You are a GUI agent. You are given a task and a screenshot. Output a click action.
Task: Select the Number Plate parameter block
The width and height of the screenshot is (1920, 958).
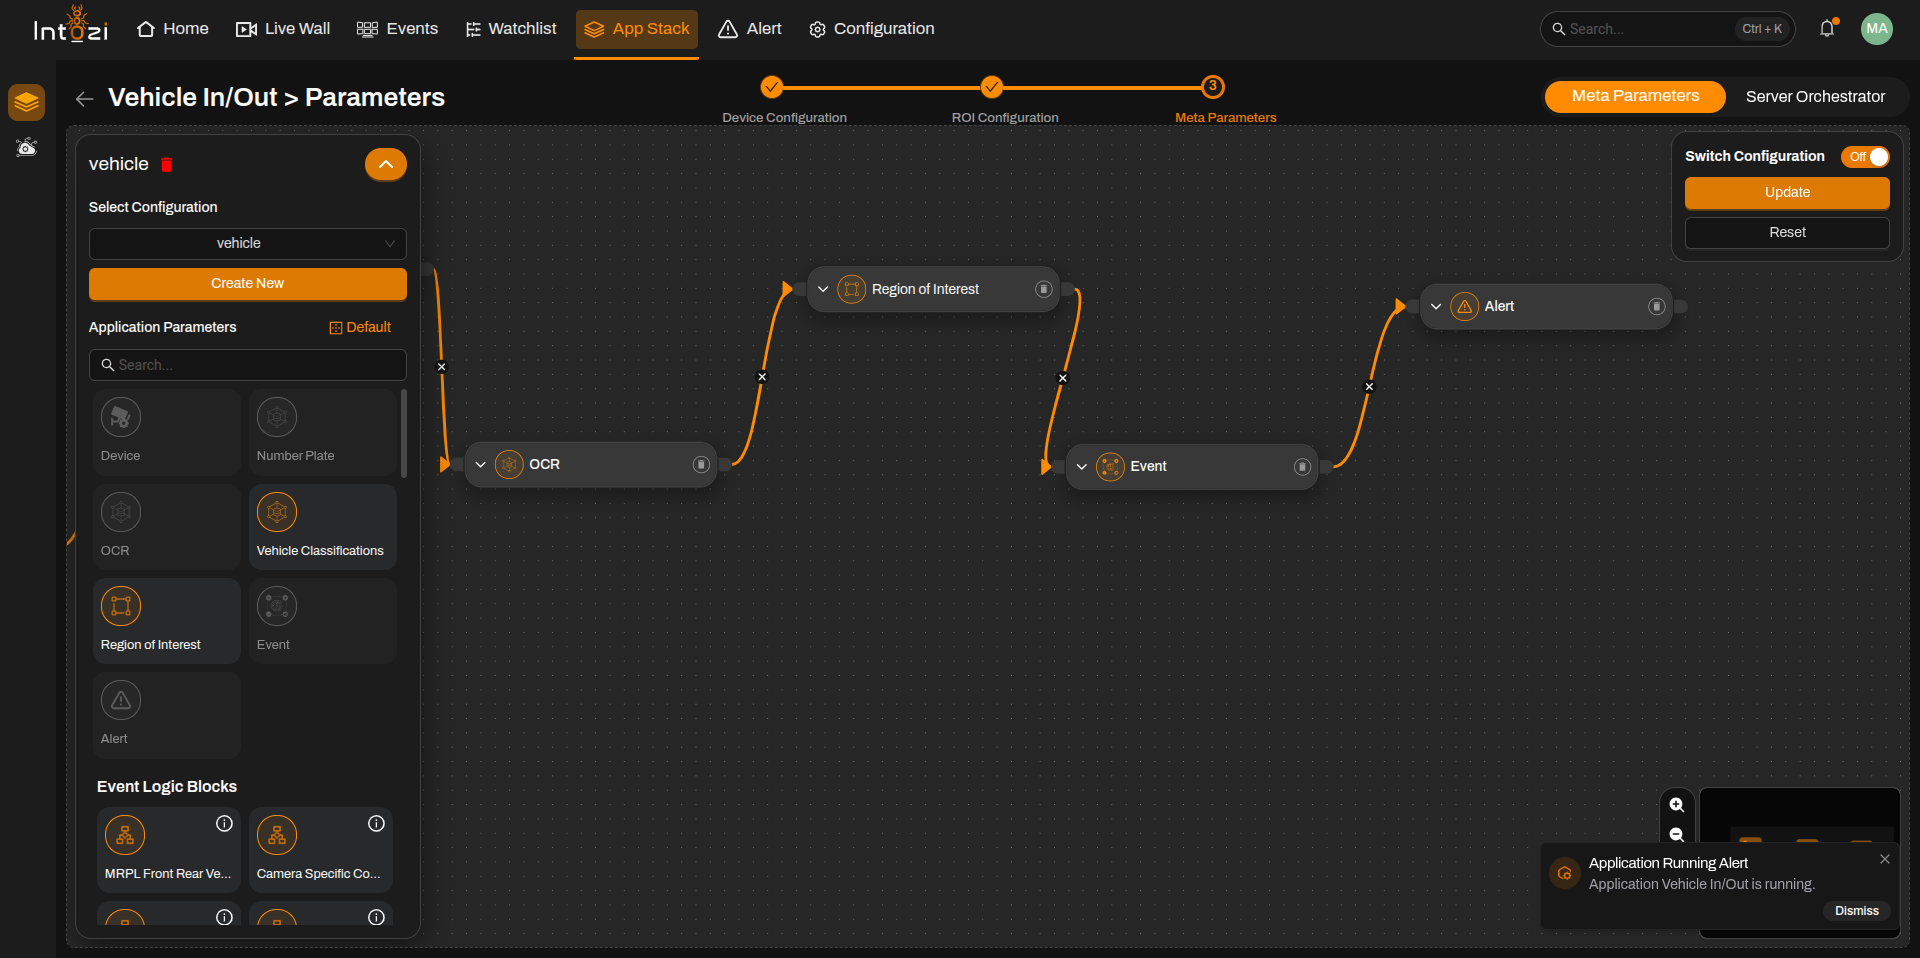323,433
